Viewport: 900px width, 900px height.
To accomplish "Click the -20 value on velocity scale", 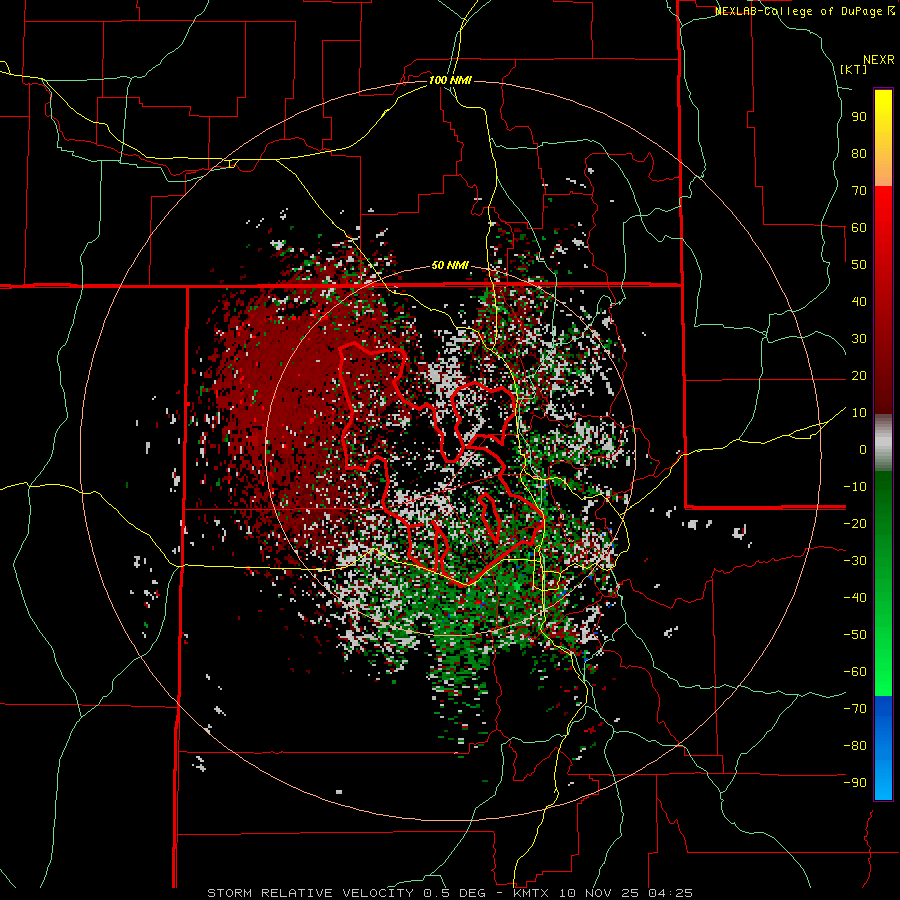I will (855, 524).
